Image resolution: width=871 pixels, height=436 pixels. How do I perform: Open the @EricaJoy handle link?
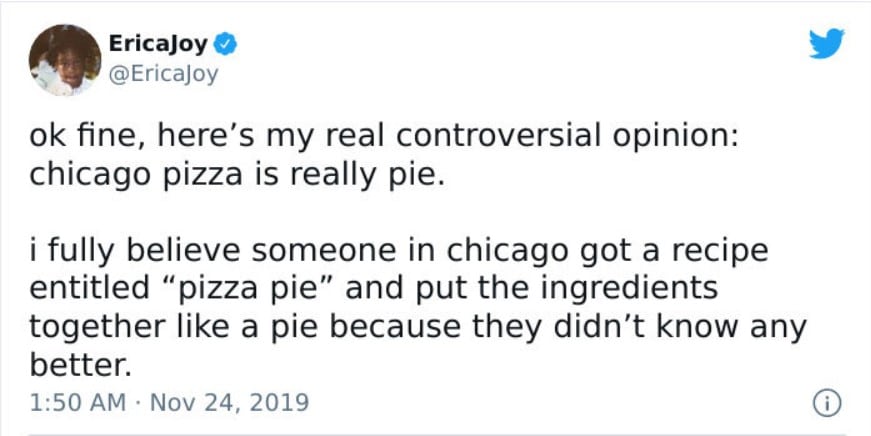coord(163,74)
